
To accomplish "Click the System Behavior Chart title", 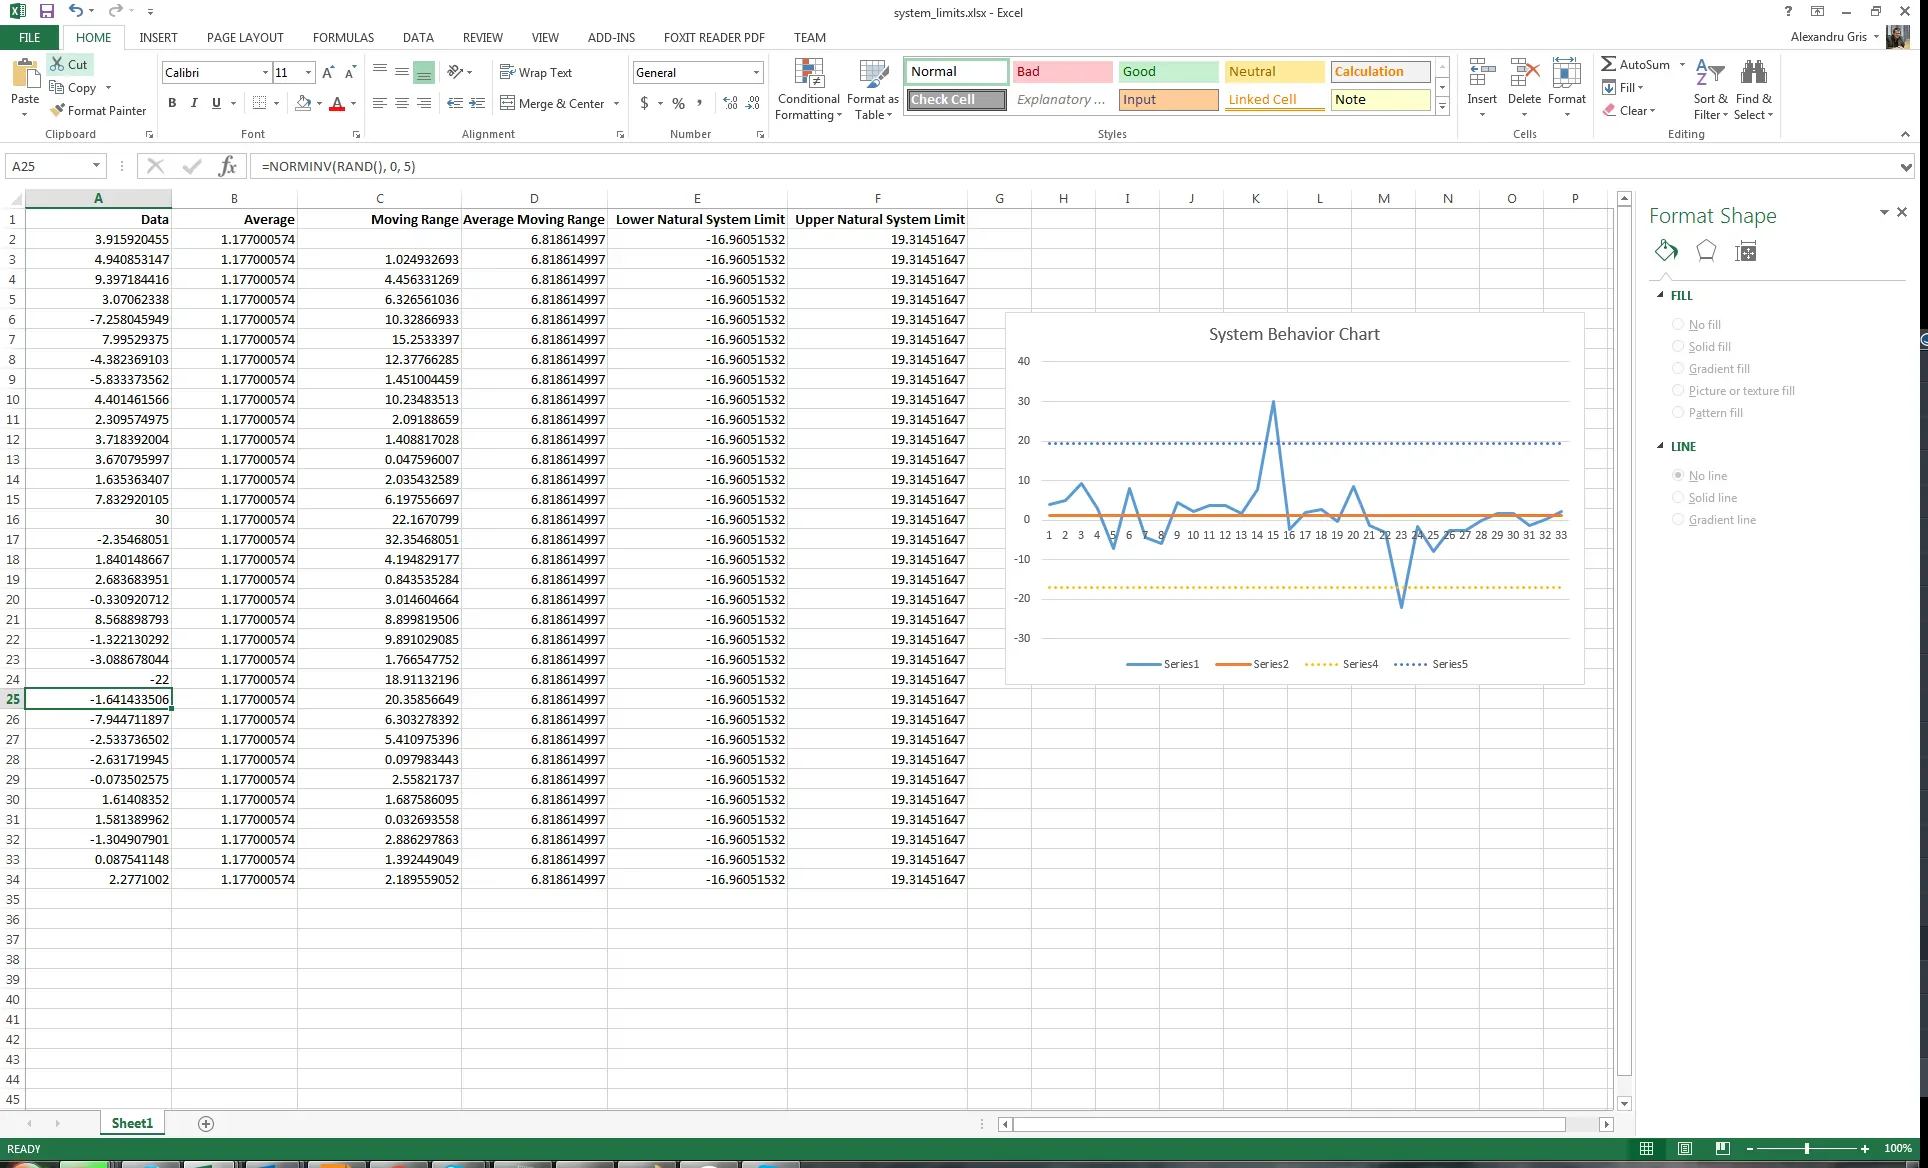I will point(1294,334).
